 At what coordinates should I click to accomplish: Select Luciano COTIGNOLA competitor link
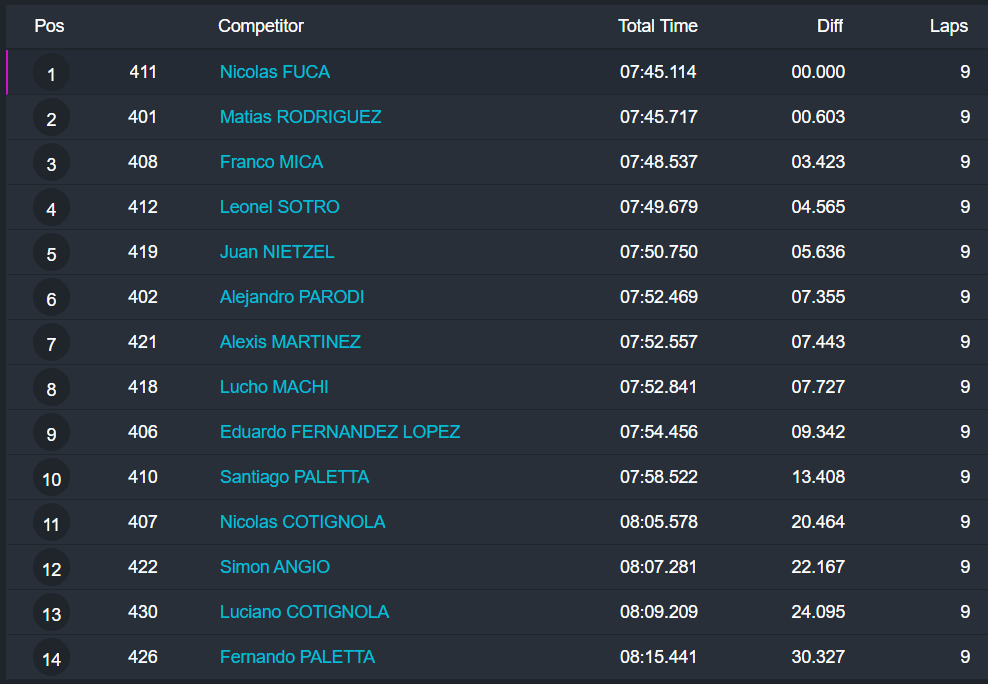click(x=304, y=612)
